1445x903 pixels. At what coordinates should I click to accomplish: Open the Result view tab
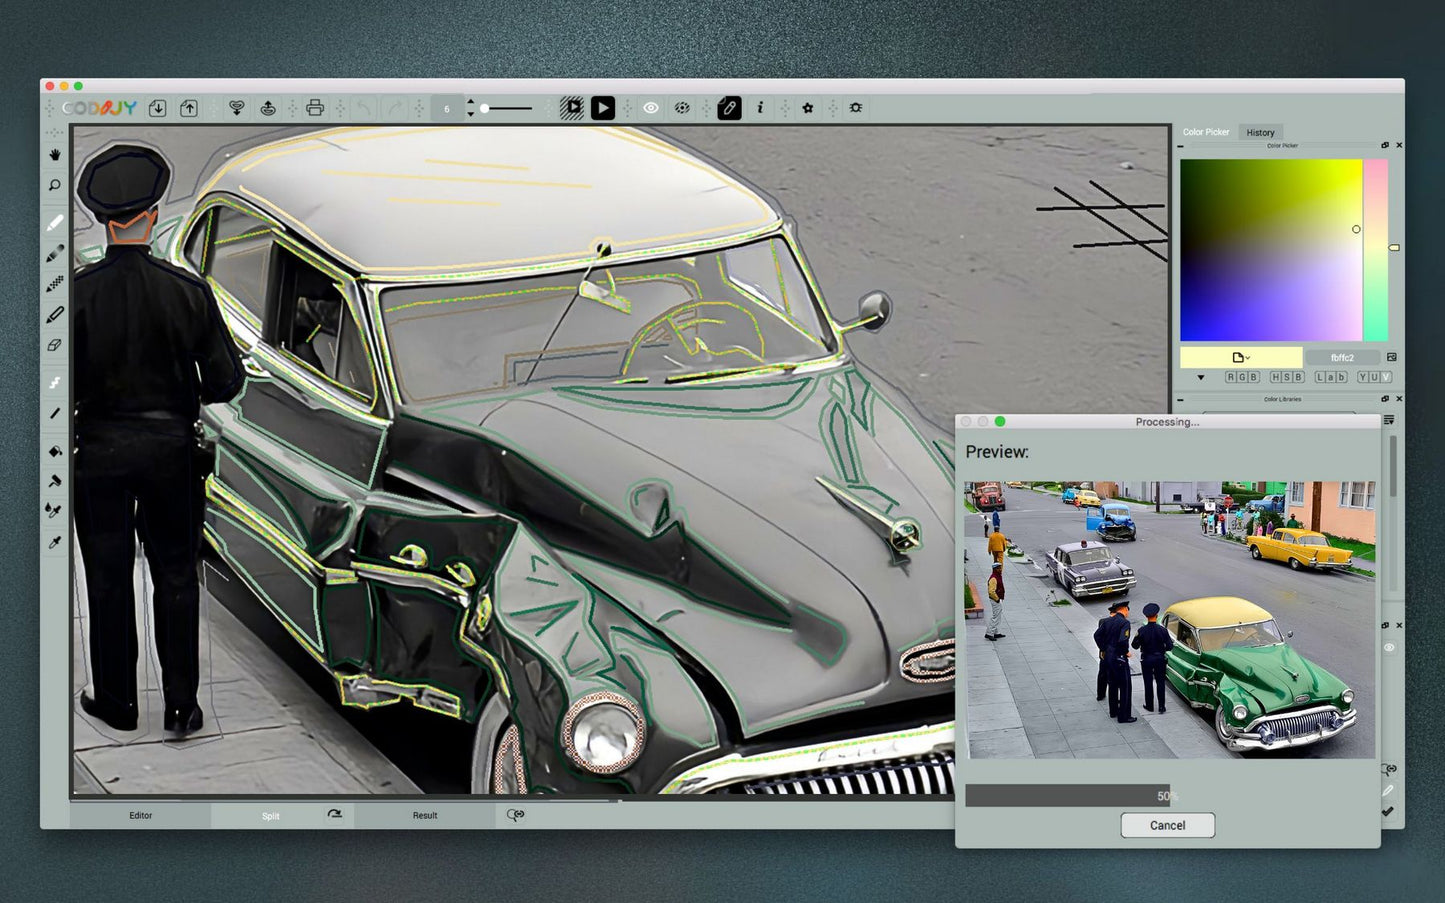[425, 815]
